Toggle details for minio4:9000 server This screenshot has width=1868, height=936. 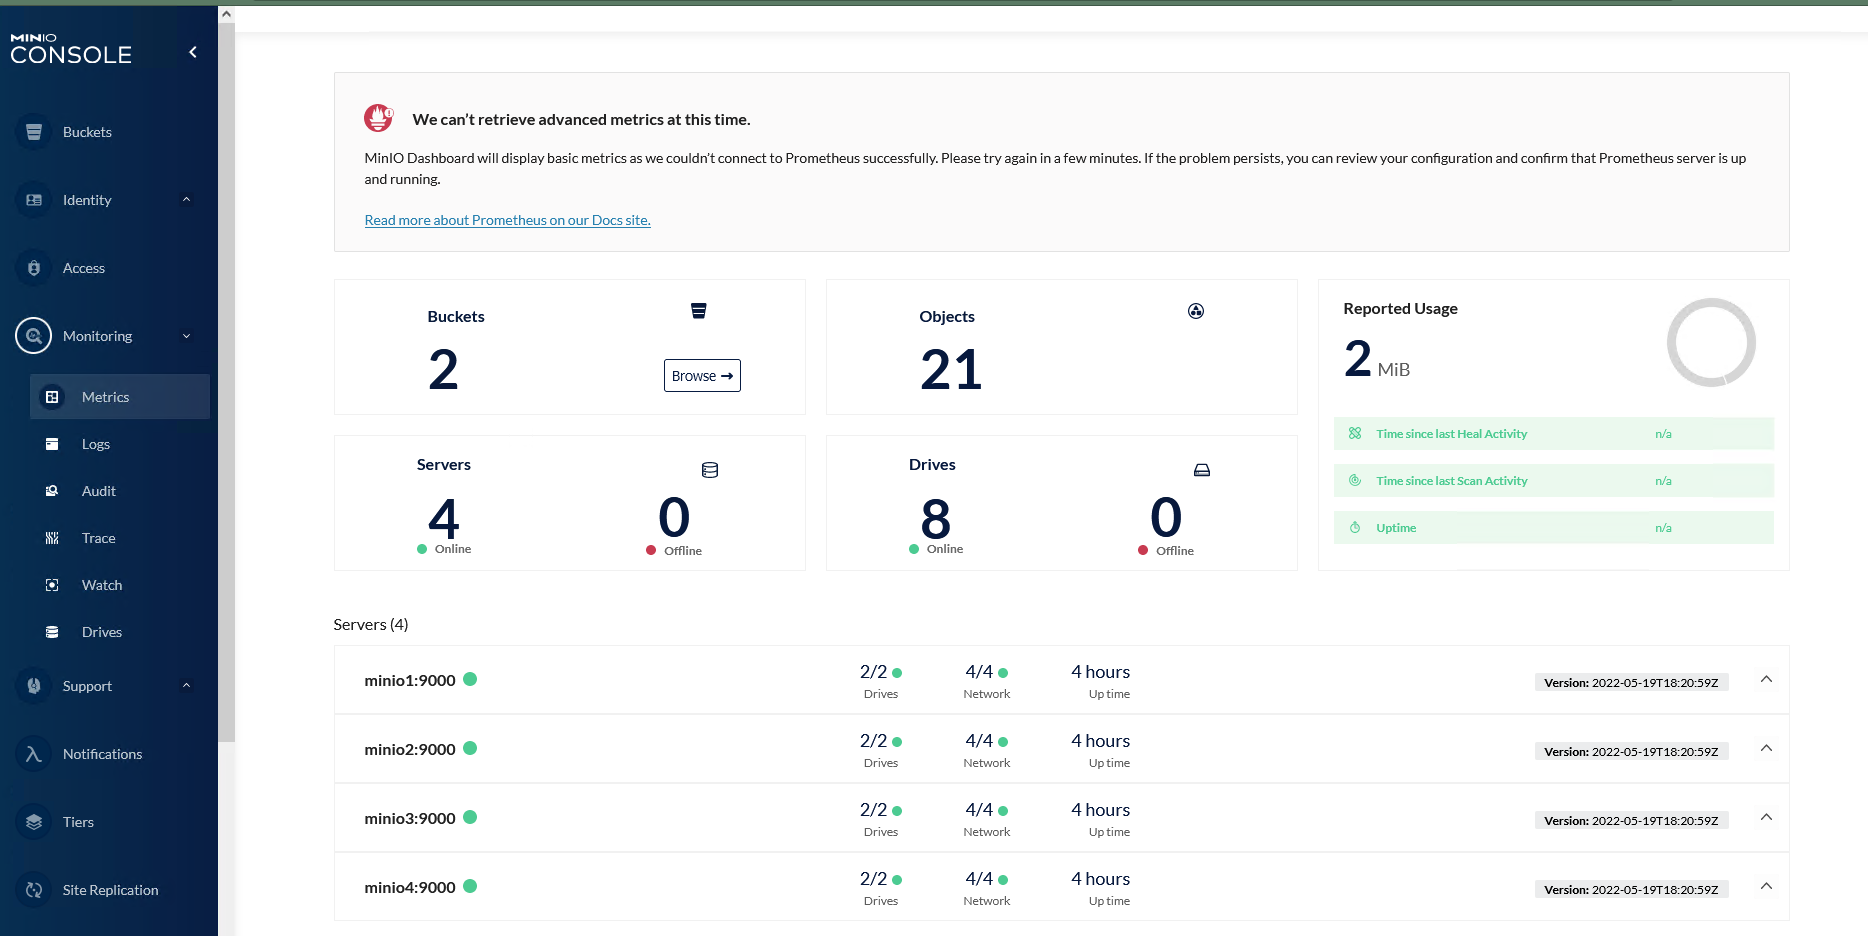point(1766,887)
